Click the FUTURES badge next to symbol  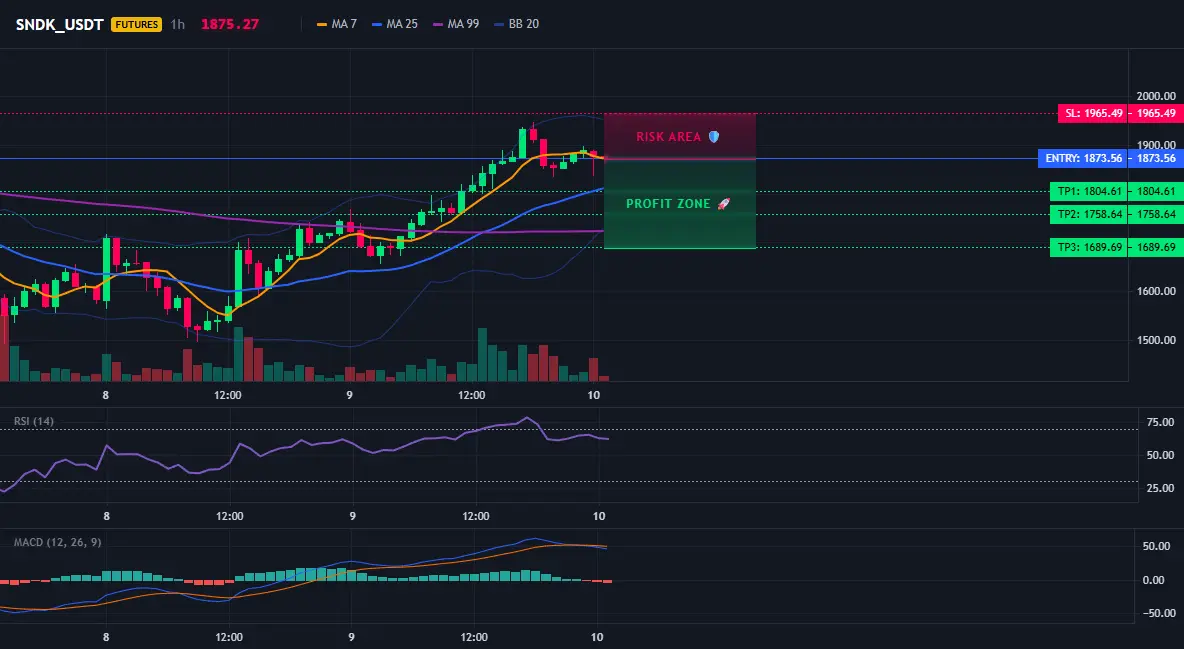pos(136,24)
